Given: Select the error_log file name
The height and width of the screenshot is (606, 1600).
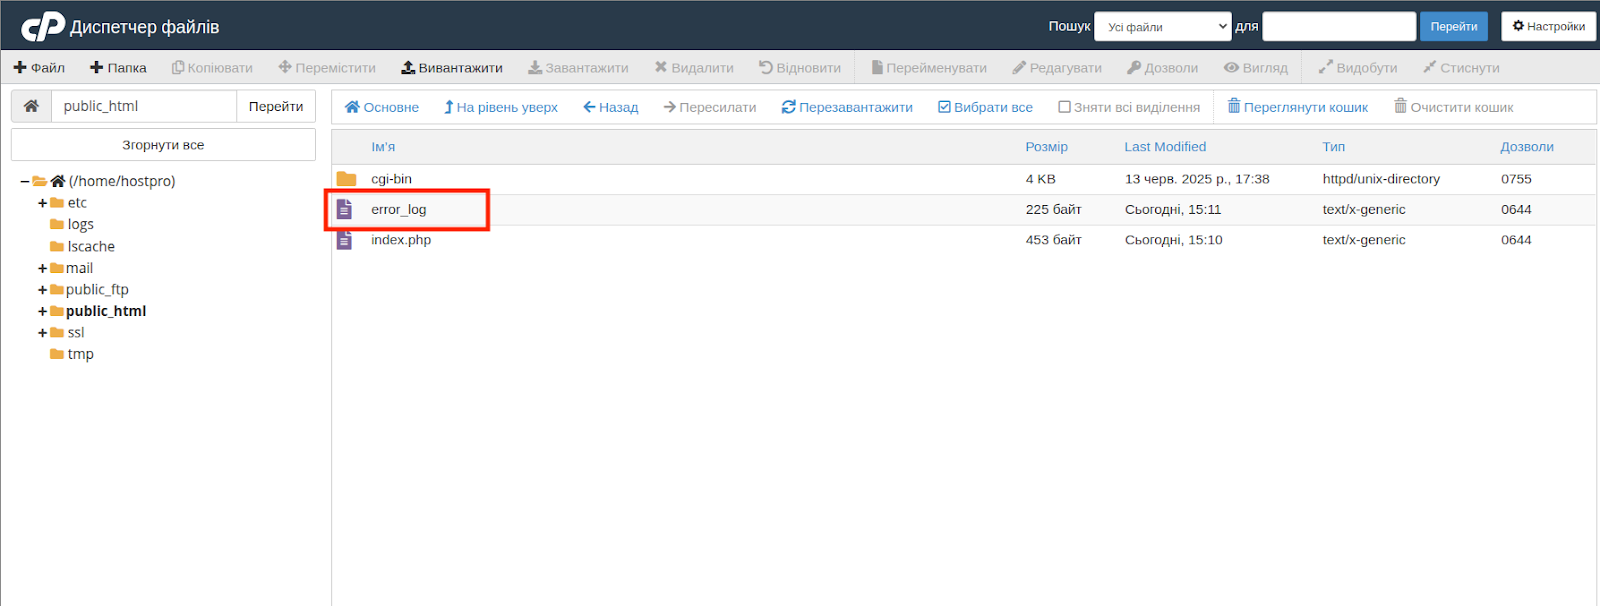Looking at the screenshot, I should click(x=398, y=209).
